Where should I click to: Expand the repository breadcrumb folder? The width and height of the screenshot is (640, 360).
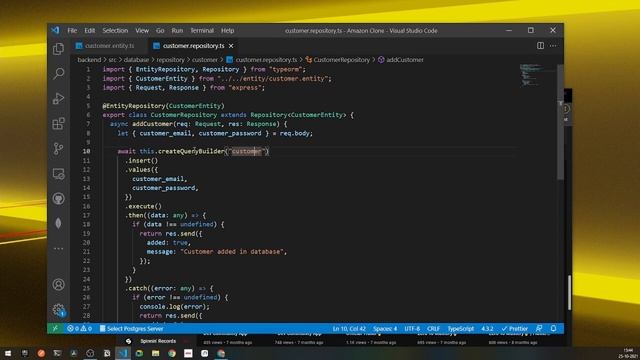click(171, 60)
